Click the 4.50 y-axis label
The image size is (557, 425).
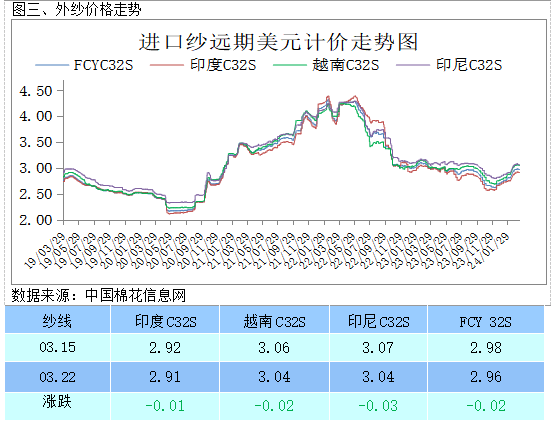point(36,91)
